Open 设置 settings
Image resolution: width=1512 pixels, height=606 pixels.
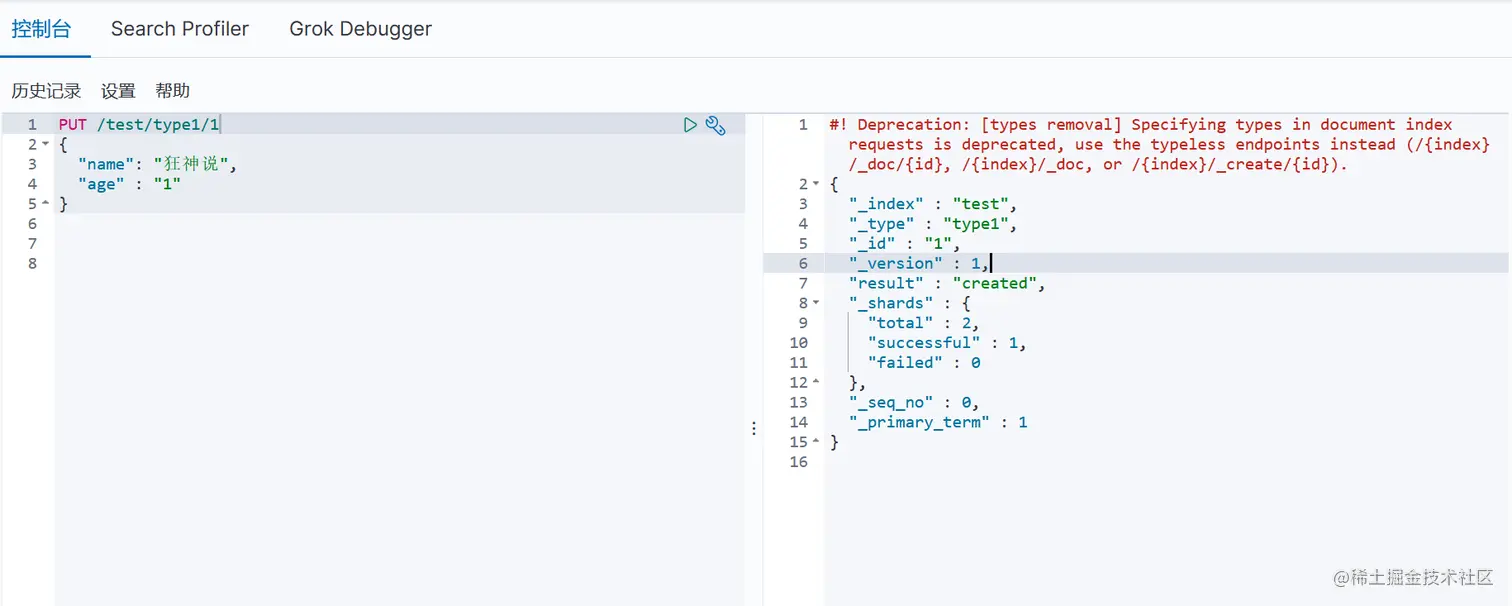pos(118,91)
